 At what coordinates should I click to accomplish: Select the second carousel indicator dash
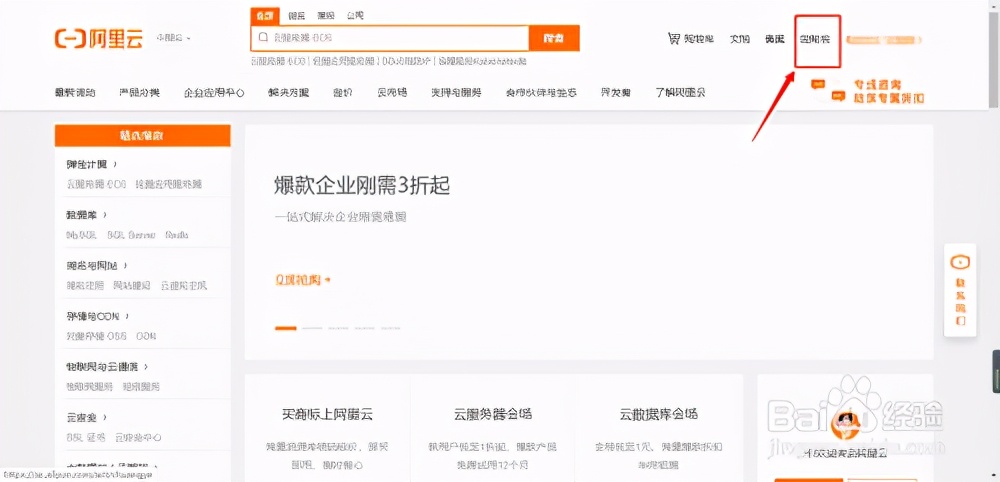click(x=312, y=328)
